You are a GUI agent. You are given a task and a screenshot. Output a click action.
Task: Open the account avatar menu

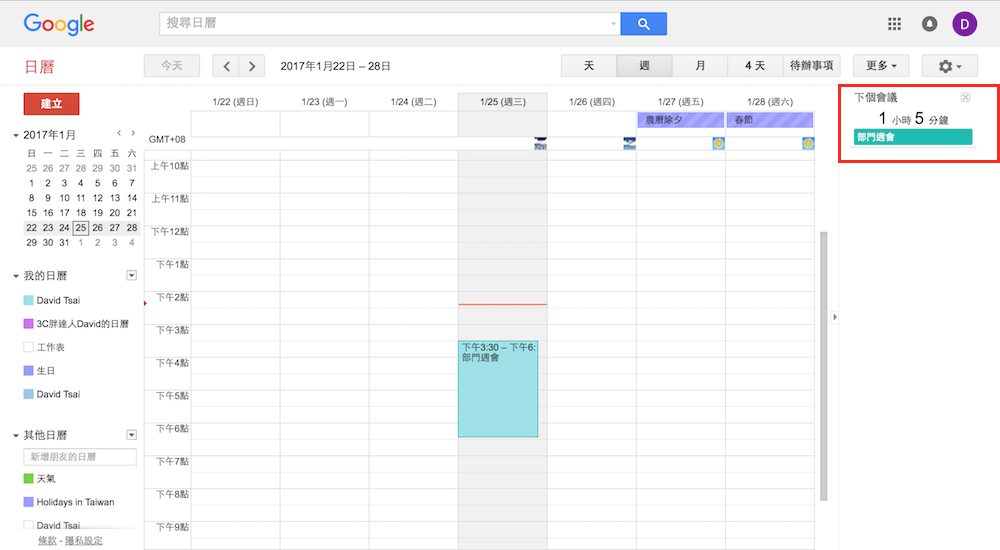pyautogui.click(x=964, y=24)
